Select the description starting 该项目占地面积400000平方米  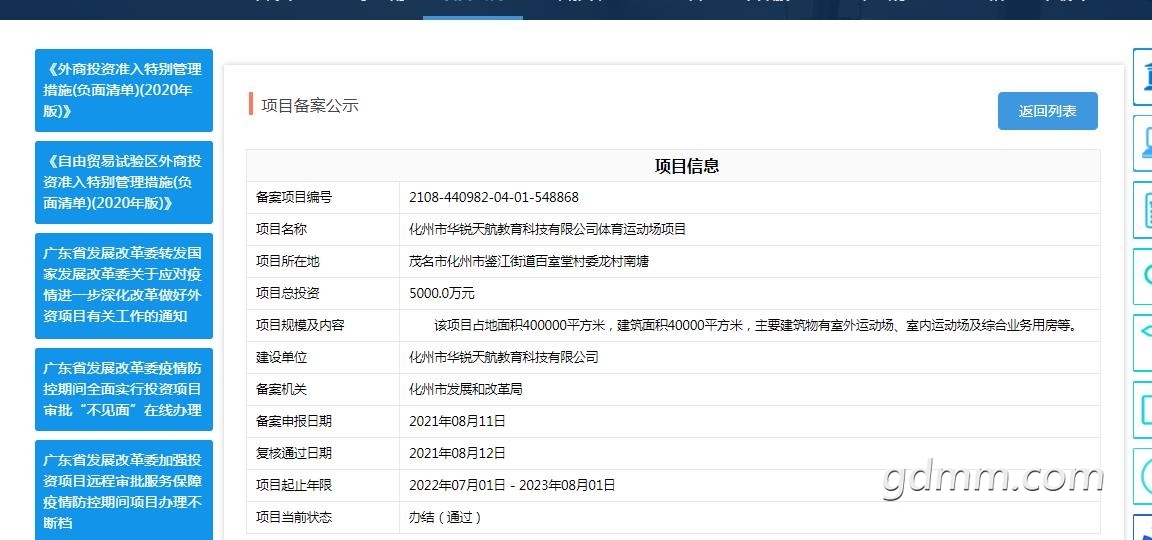[755, 325]
